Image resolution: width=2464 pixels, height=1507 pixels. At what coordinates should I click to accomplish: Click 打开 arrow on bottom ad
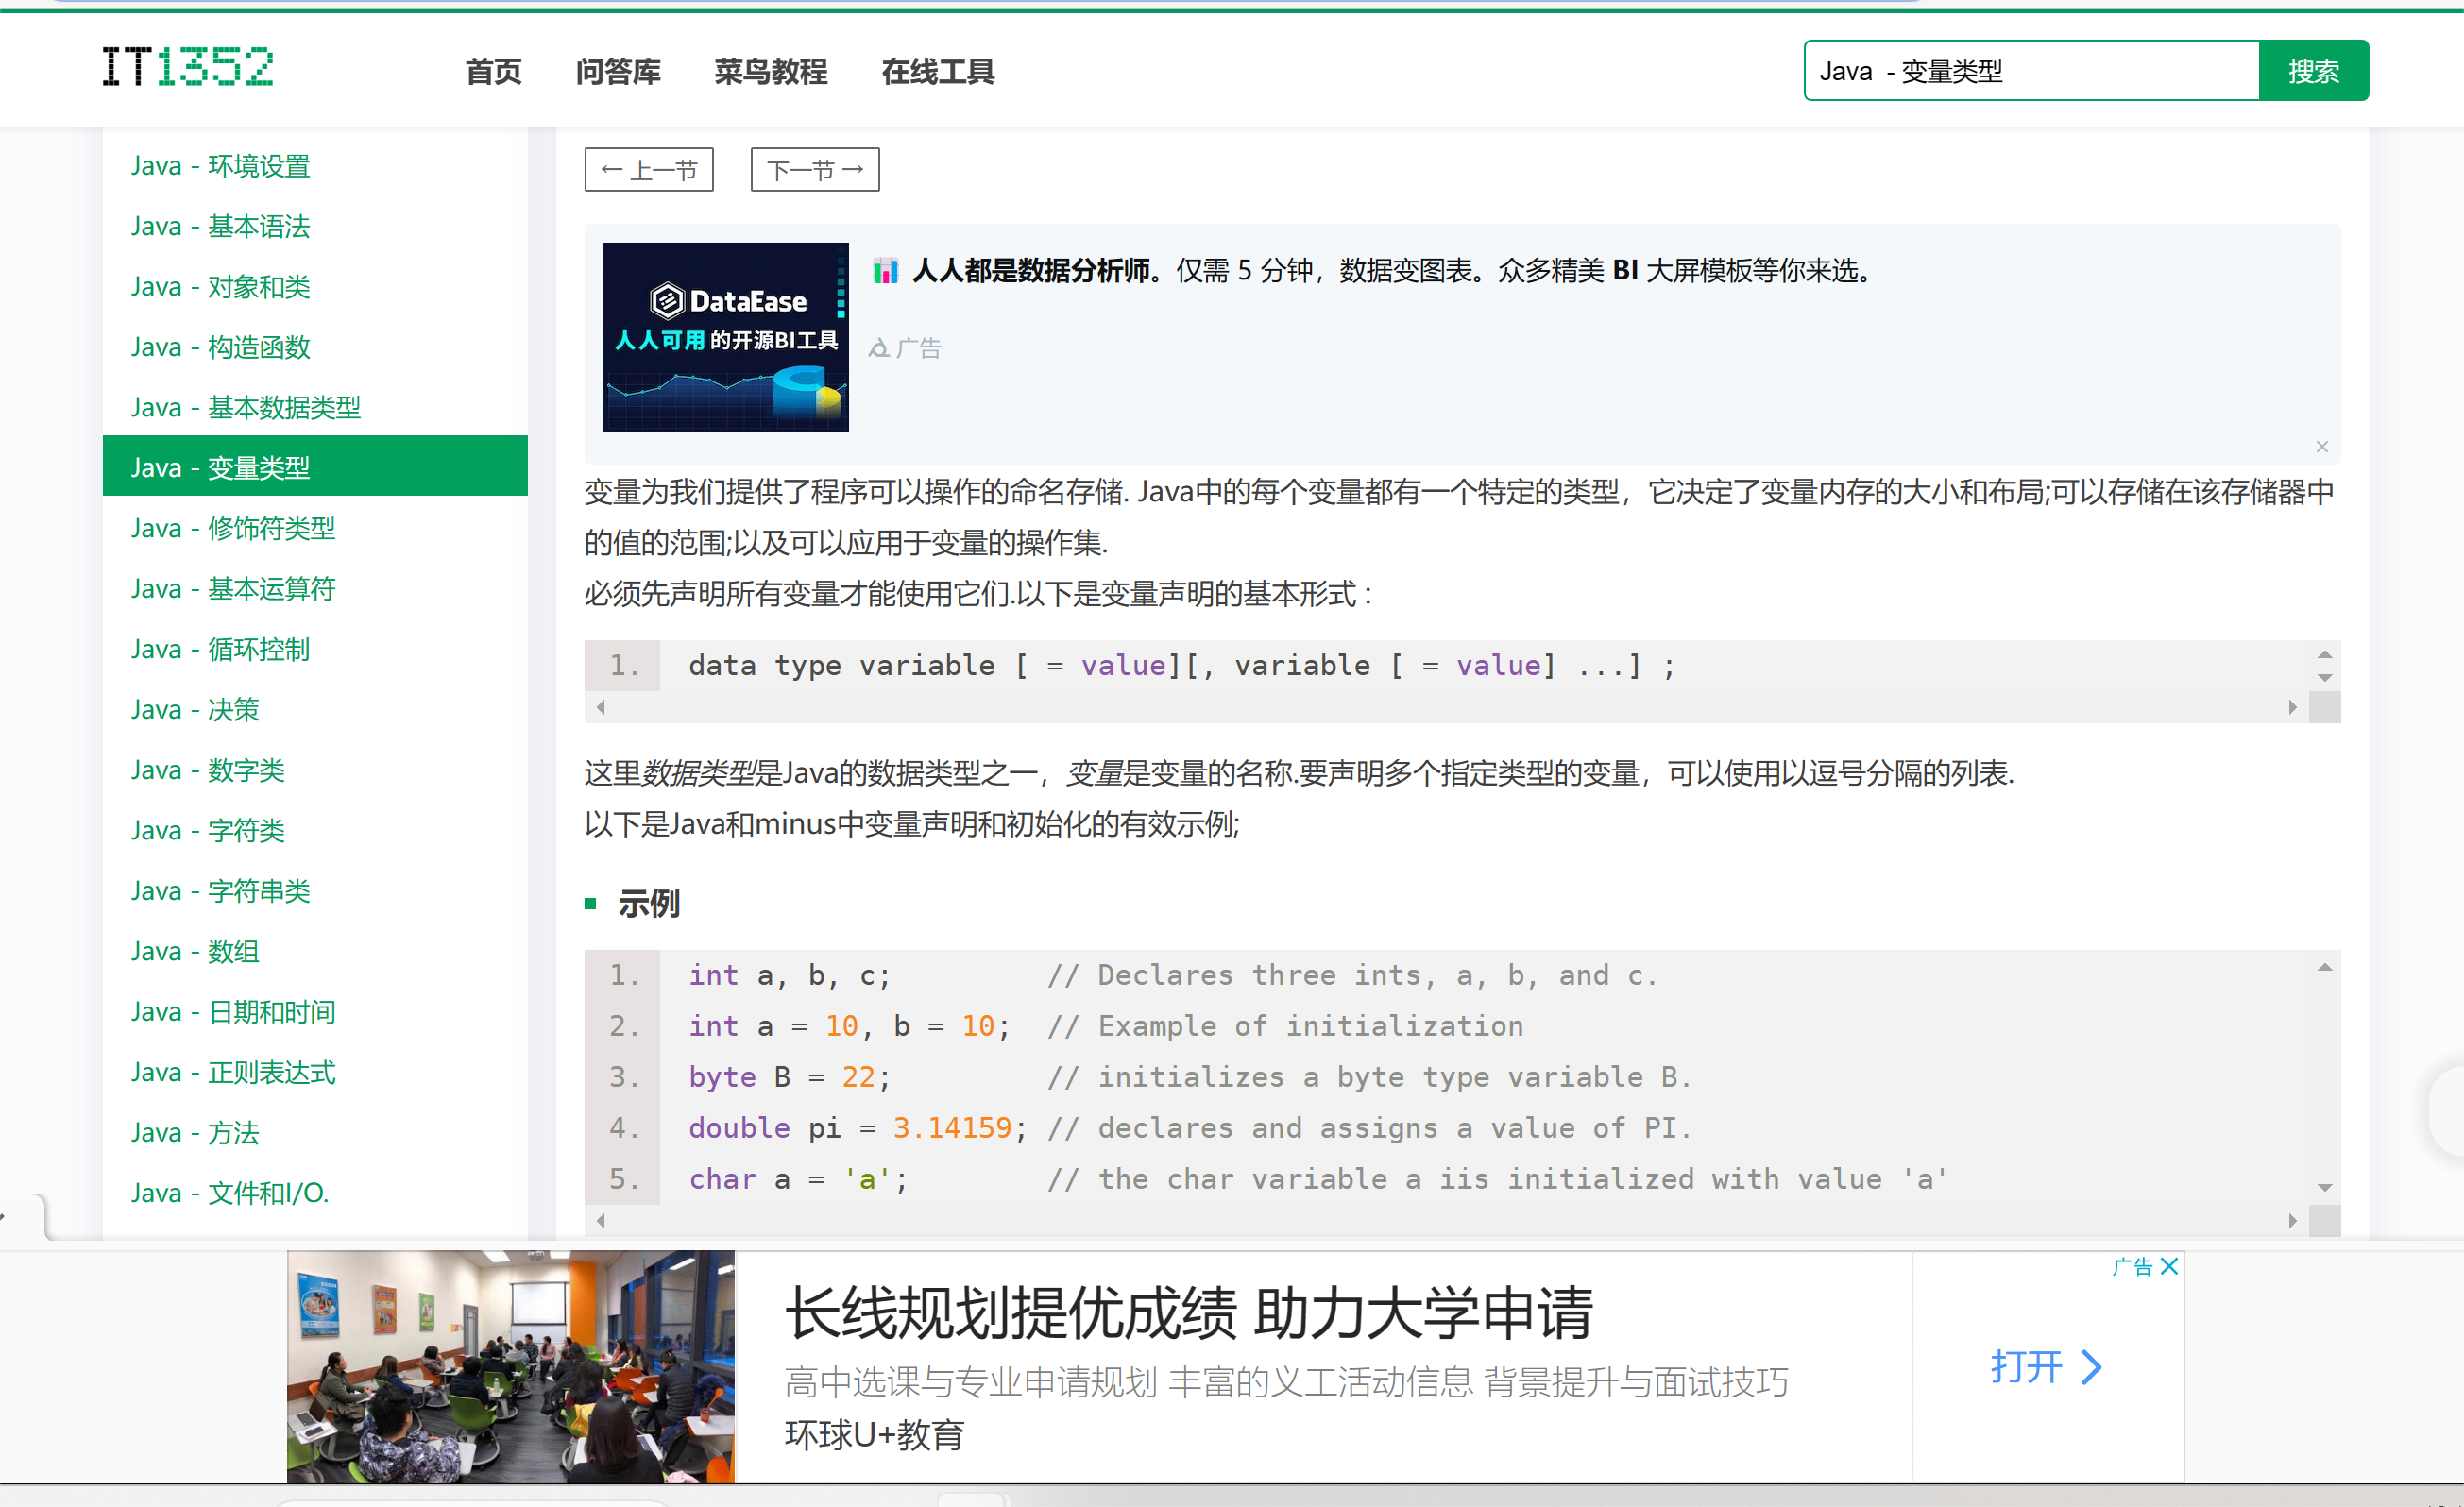coord(2046,1366)
